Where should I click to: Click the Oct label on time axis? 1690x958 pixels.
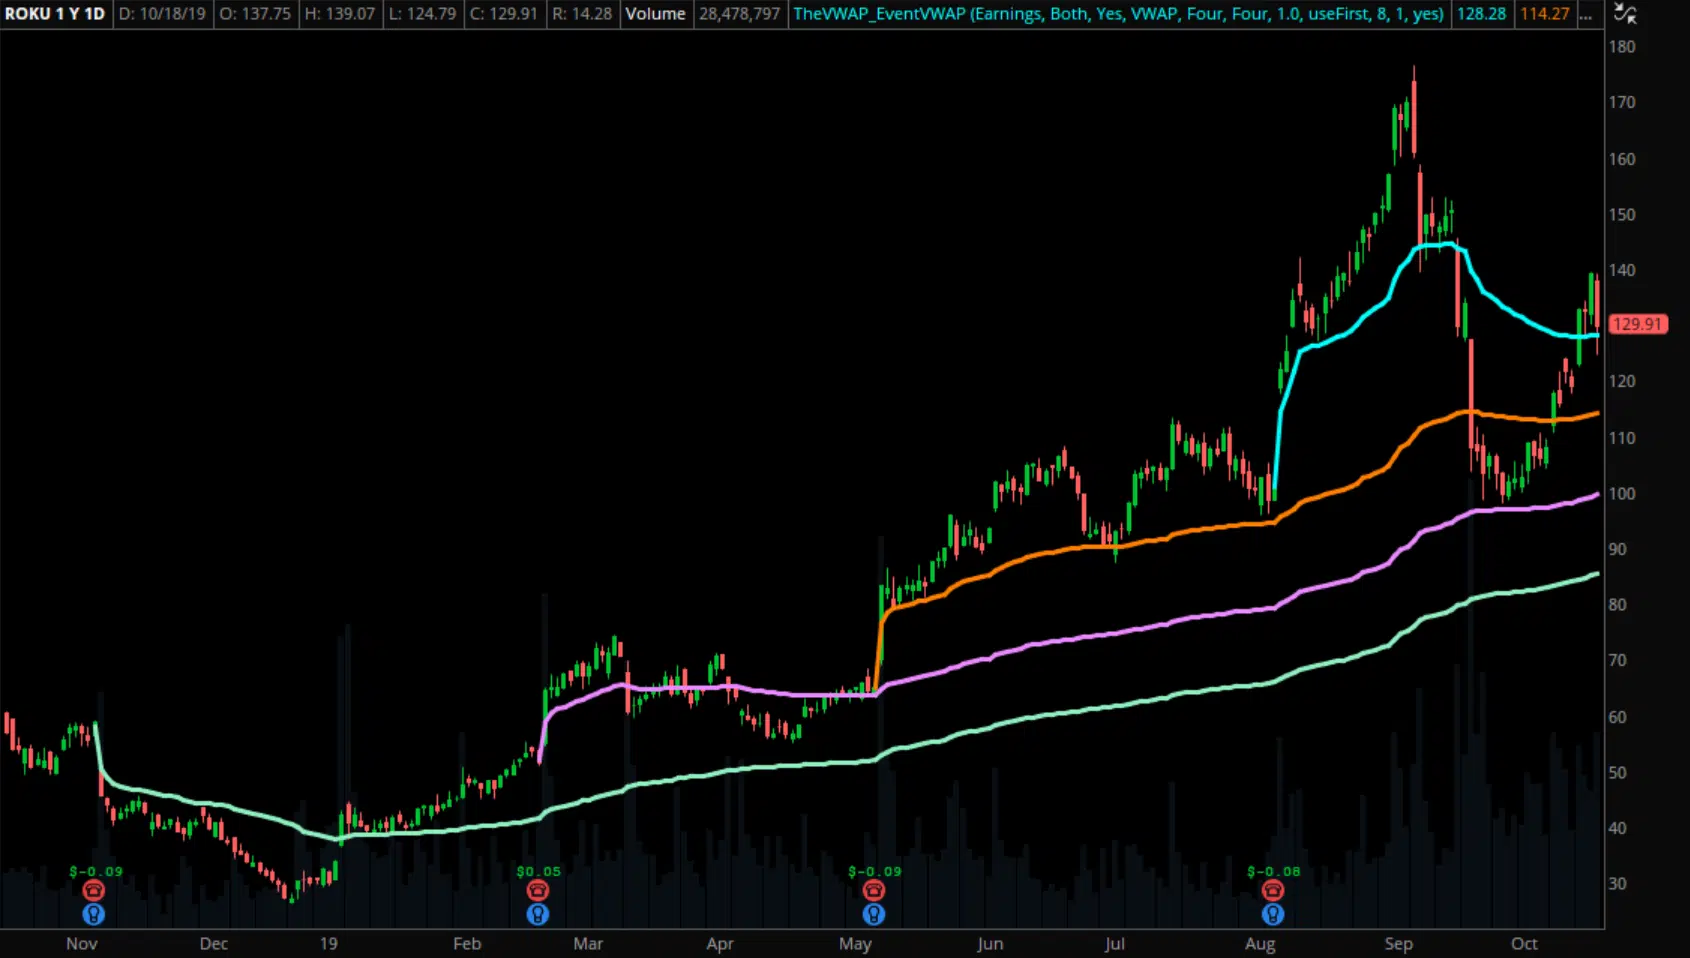pos(1524,944)
